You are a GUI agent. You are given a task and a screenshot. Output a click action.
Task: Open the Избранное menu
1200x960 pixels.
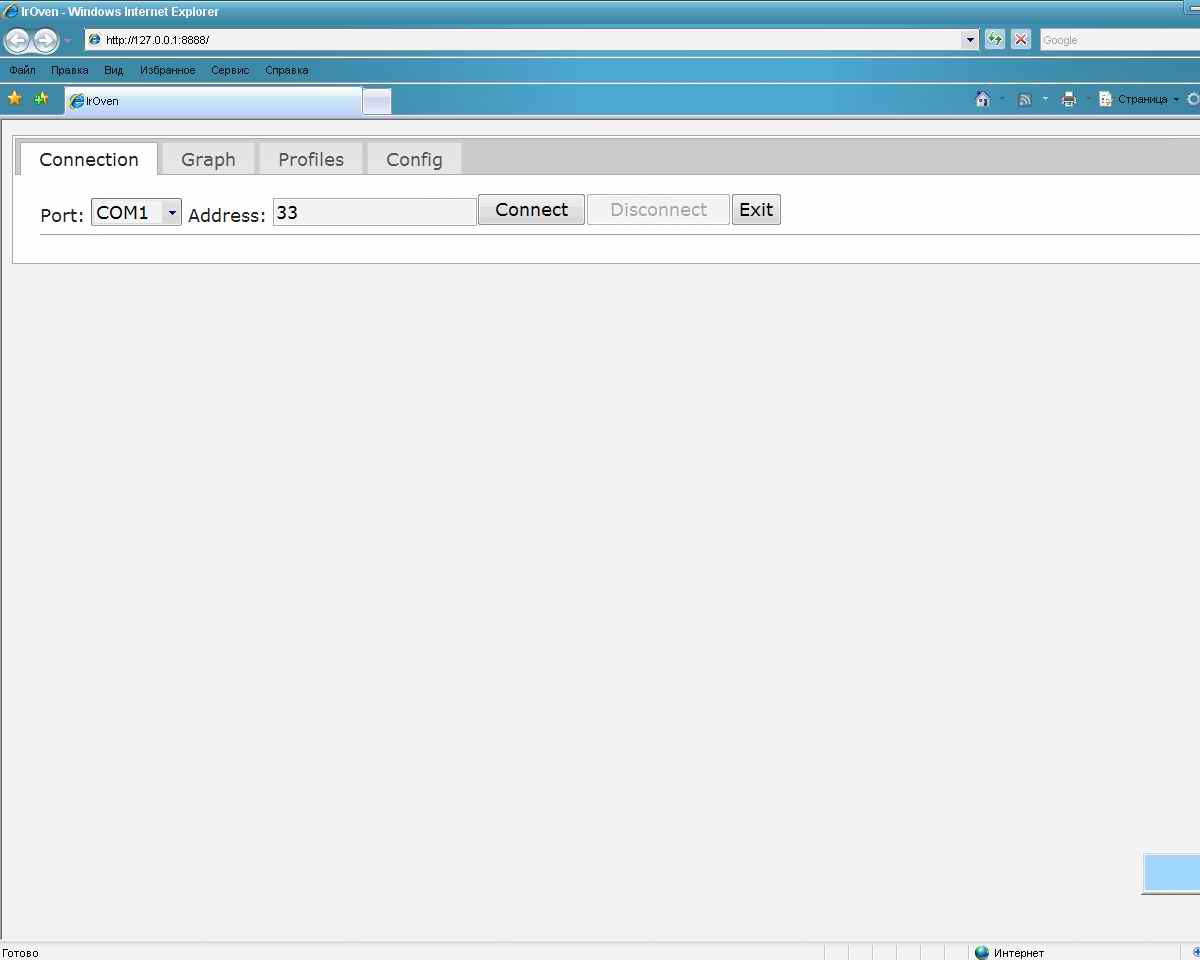168,71
